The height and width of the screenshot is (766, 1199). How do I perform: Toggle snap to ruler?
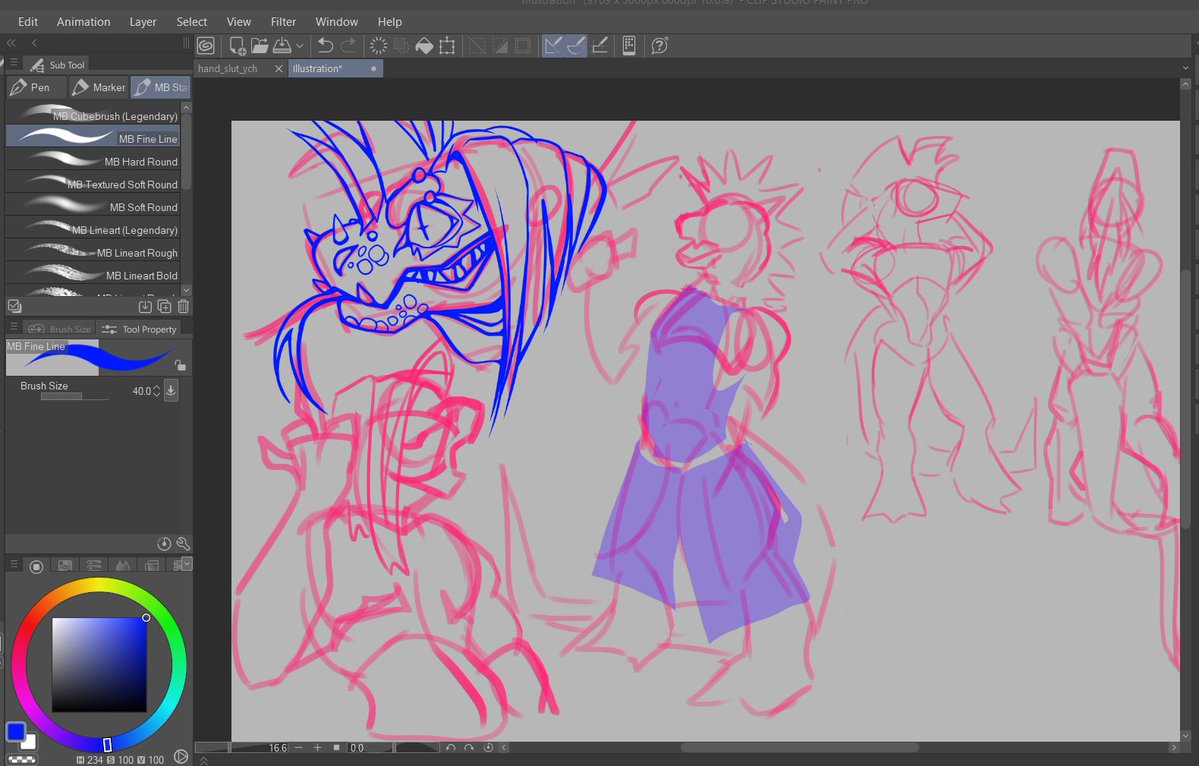click(553, 46)
